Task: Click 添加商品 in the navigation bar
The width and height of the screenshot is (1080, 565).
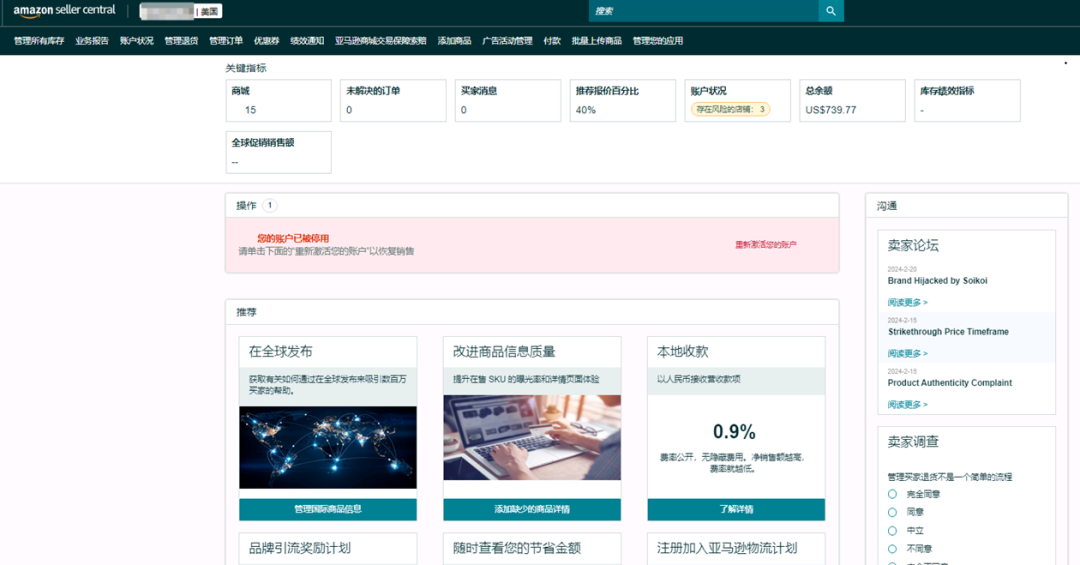Action: (455, 41)
